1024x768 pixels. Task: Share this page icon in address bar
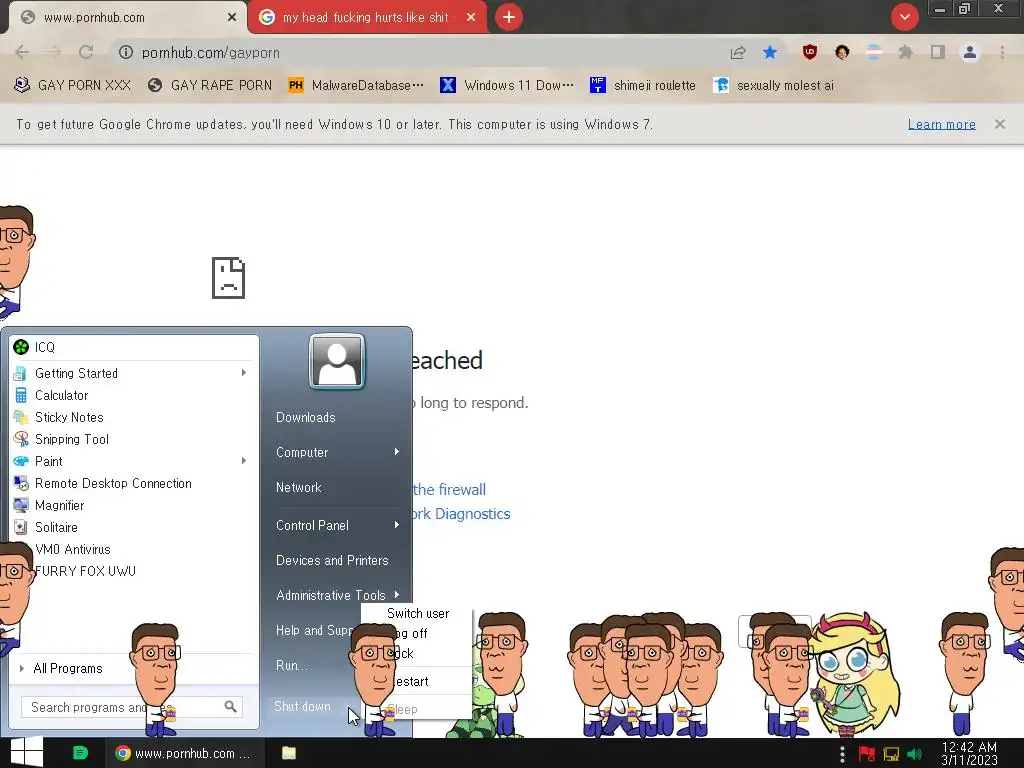point(738,52)
